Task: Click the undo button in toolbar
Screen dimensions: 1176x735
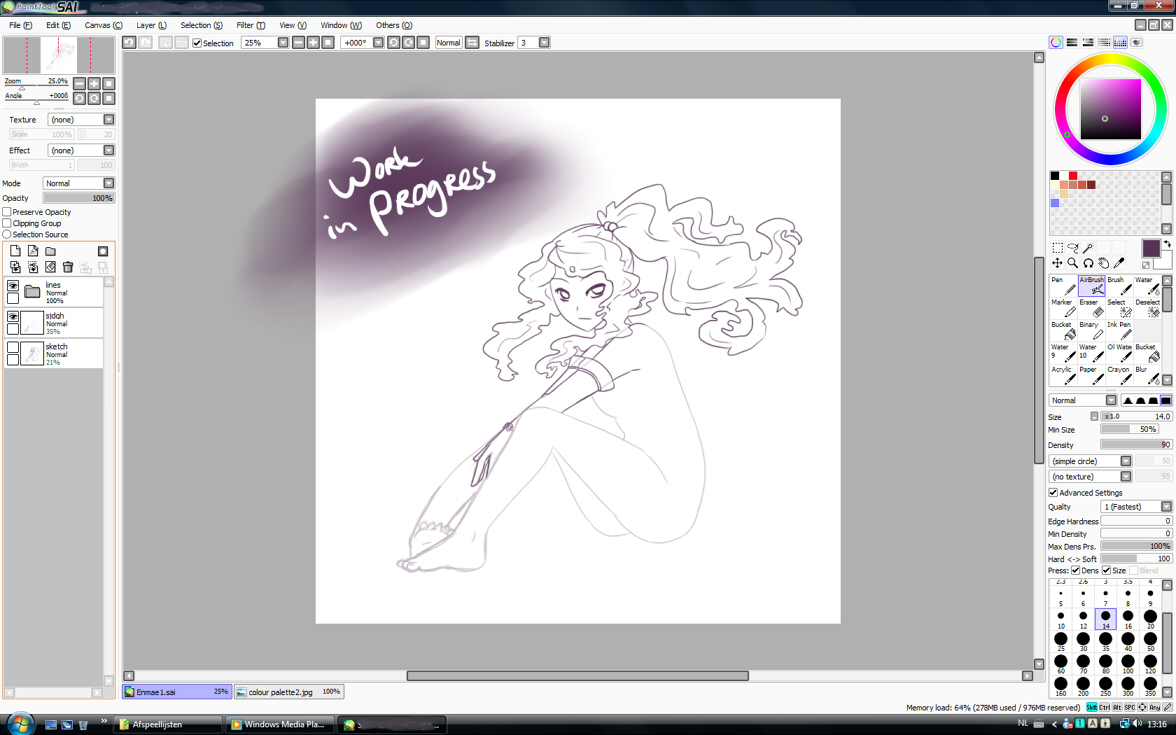Action: [129, 43]
